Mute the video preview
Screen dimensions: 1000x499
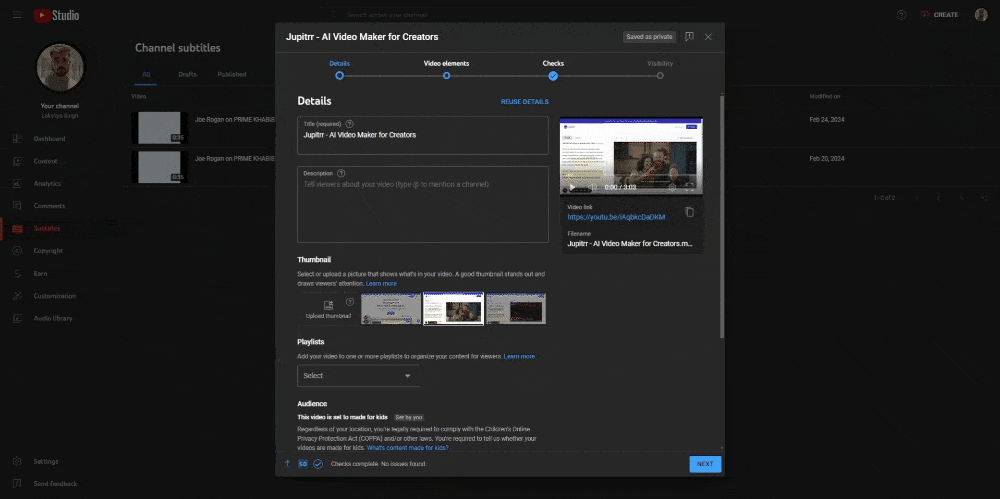click(592, 188)
